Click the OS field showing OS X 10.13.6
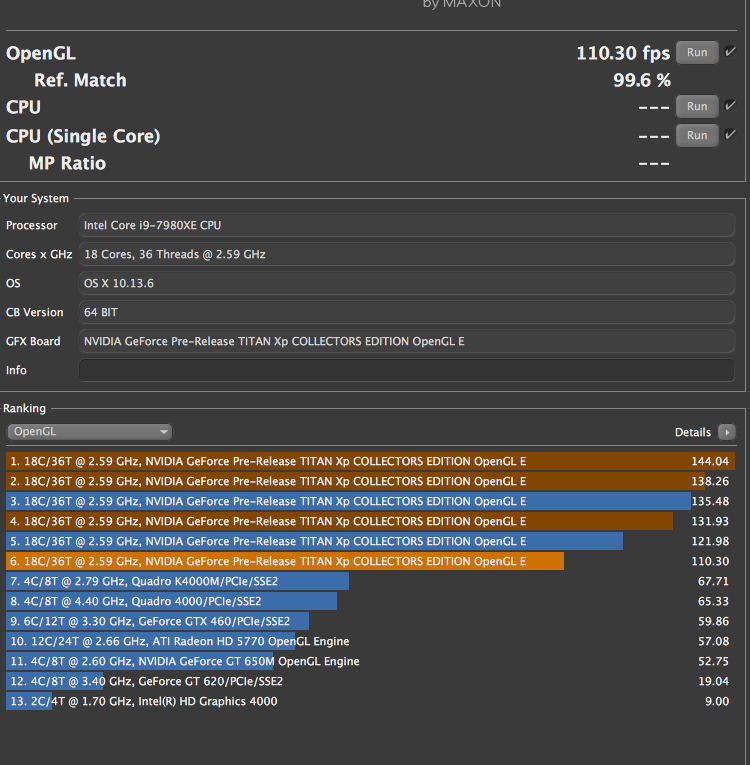 click(x=406, y=283)
